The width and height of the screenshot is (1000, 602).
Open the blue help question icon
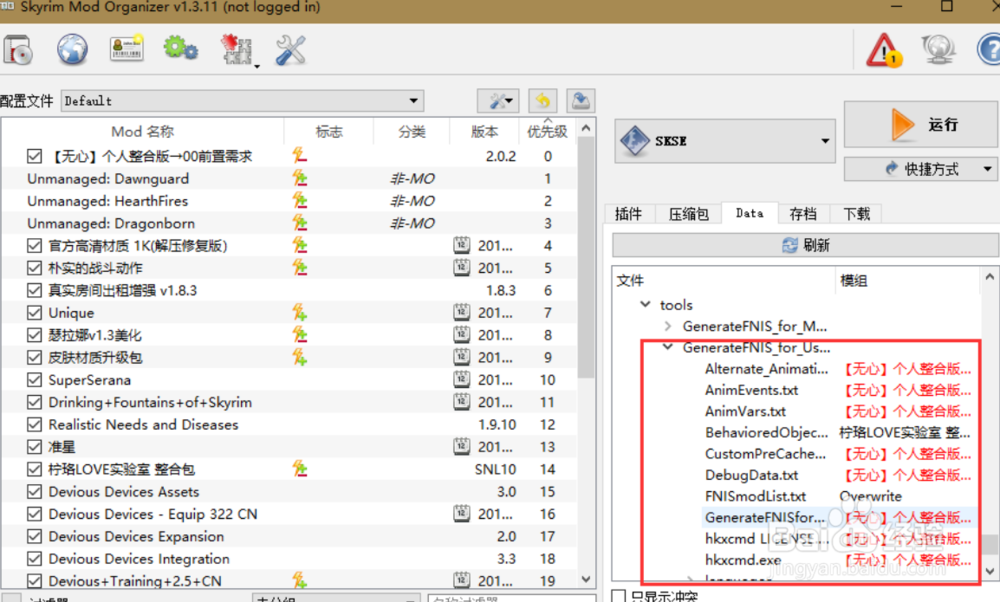pos(989,50)
